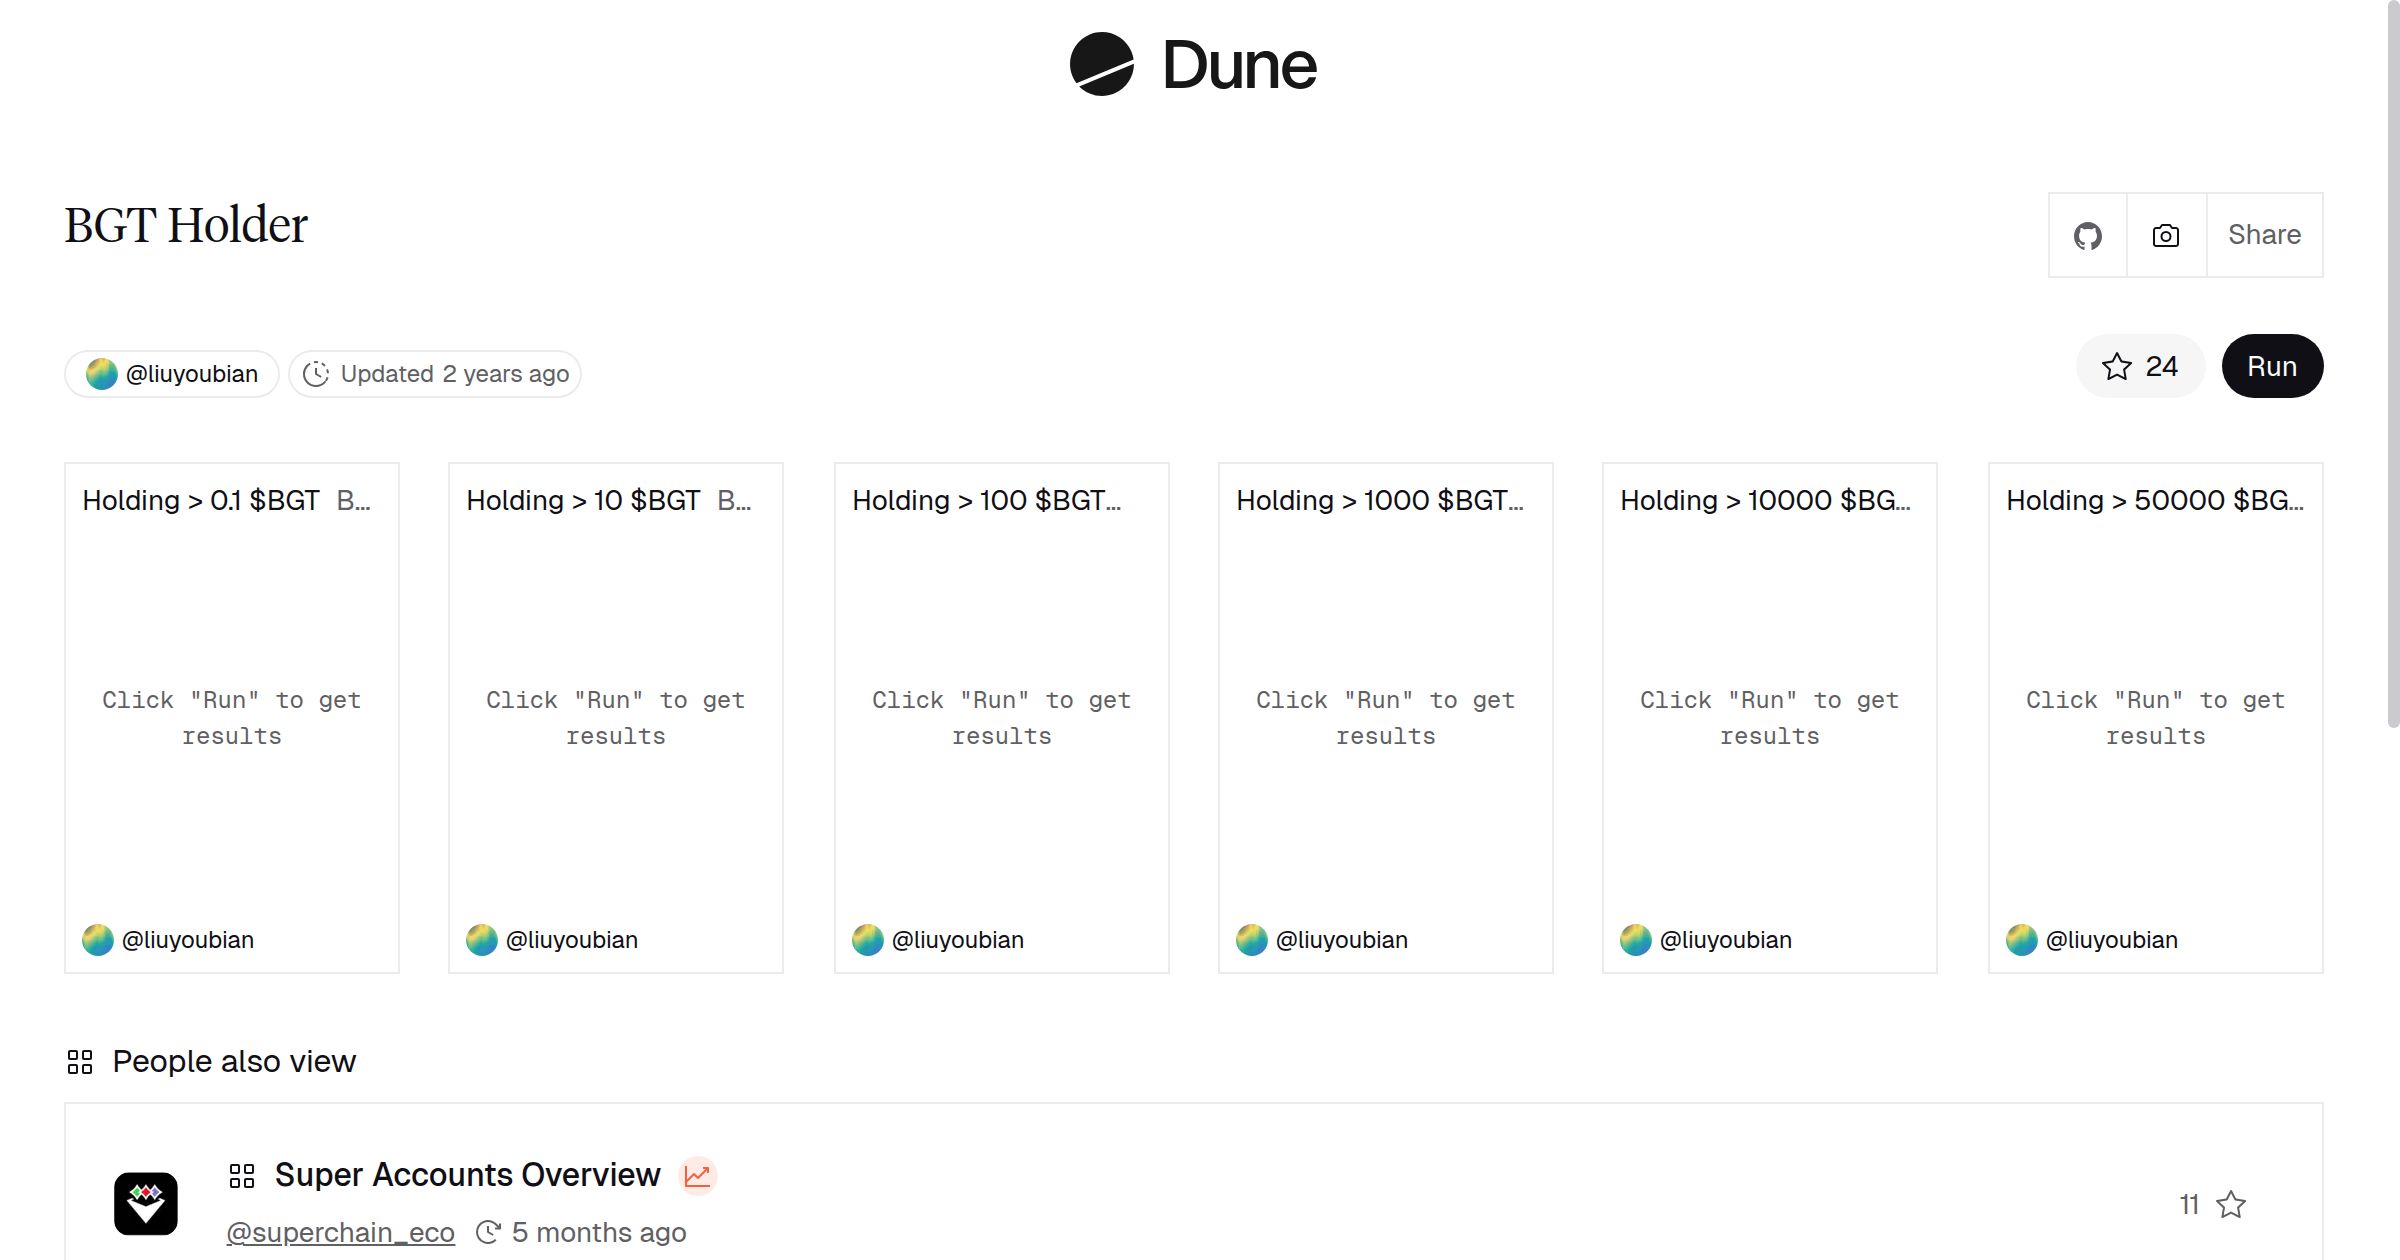Open Holding > 100 $BGT widget title
This screenshot has height=1260, width=2400.
[x=985, y=500]
